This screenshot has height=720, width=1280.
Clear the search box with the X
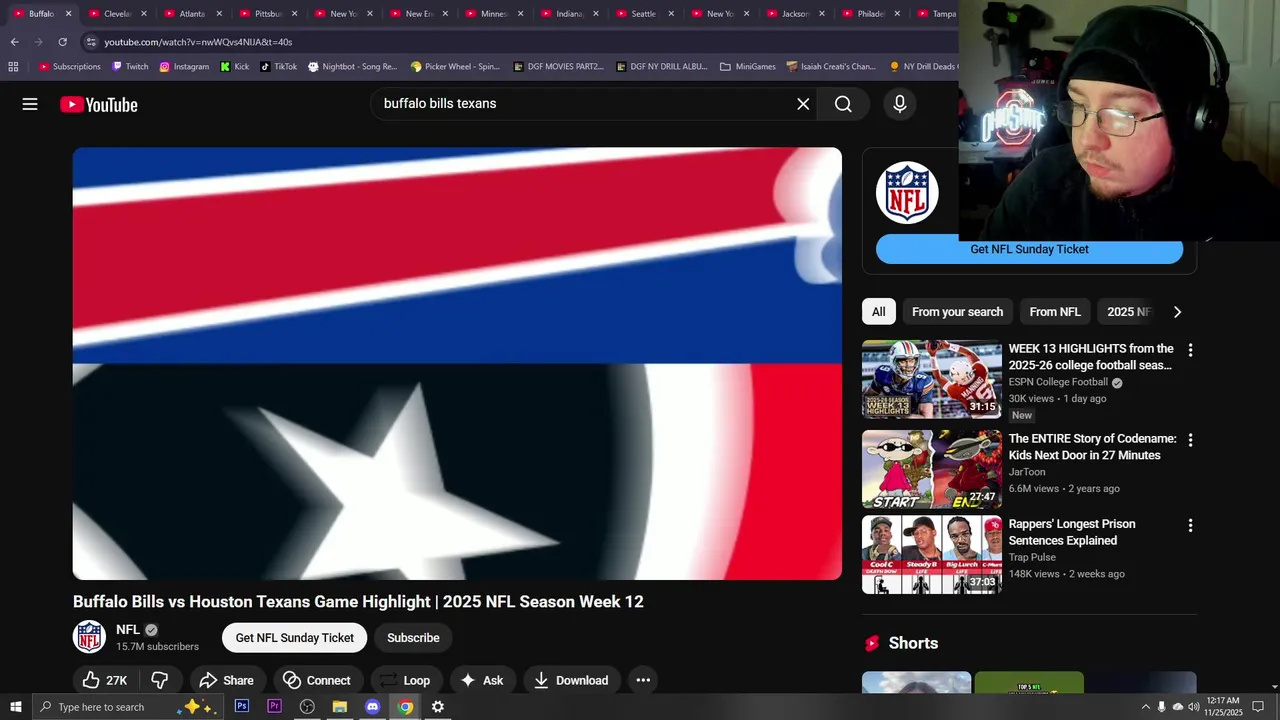(x=803, y=104)
